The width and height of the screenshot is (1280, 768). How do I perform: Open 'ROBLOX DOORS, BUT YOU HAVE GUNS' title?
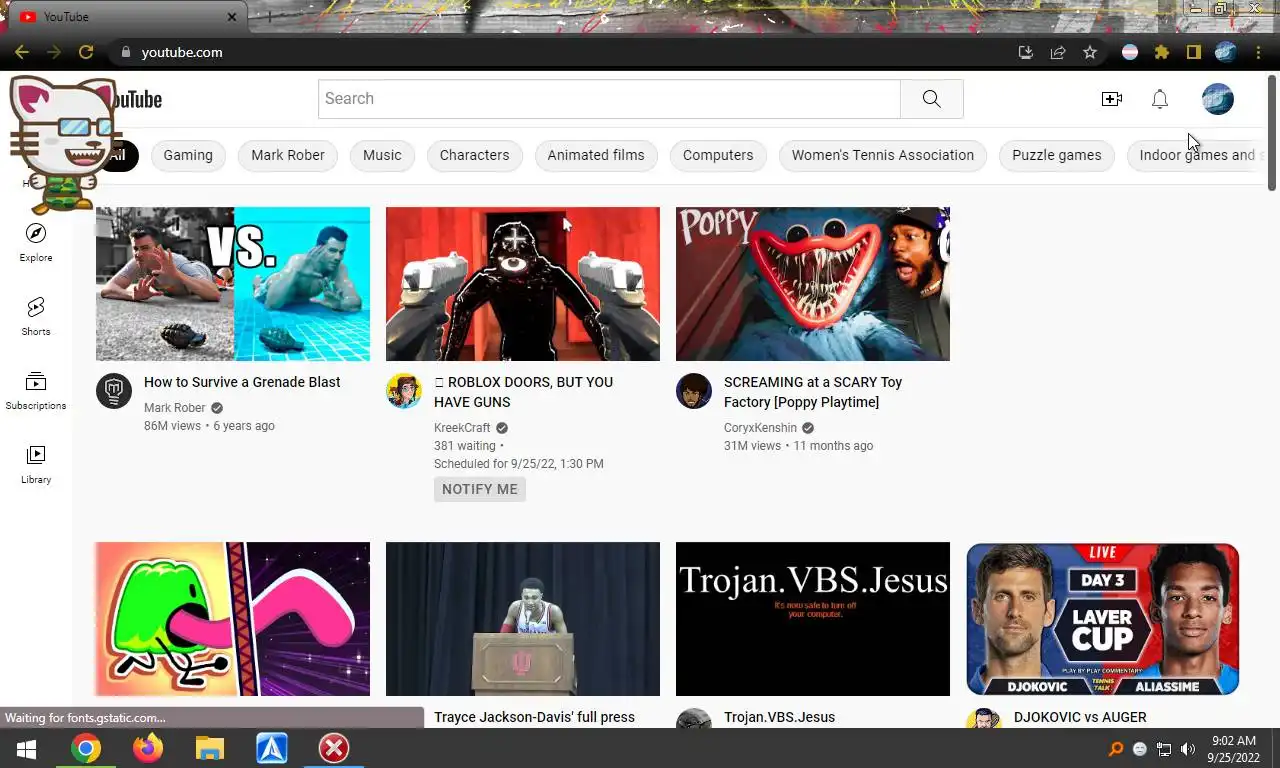tap(523, 392)
